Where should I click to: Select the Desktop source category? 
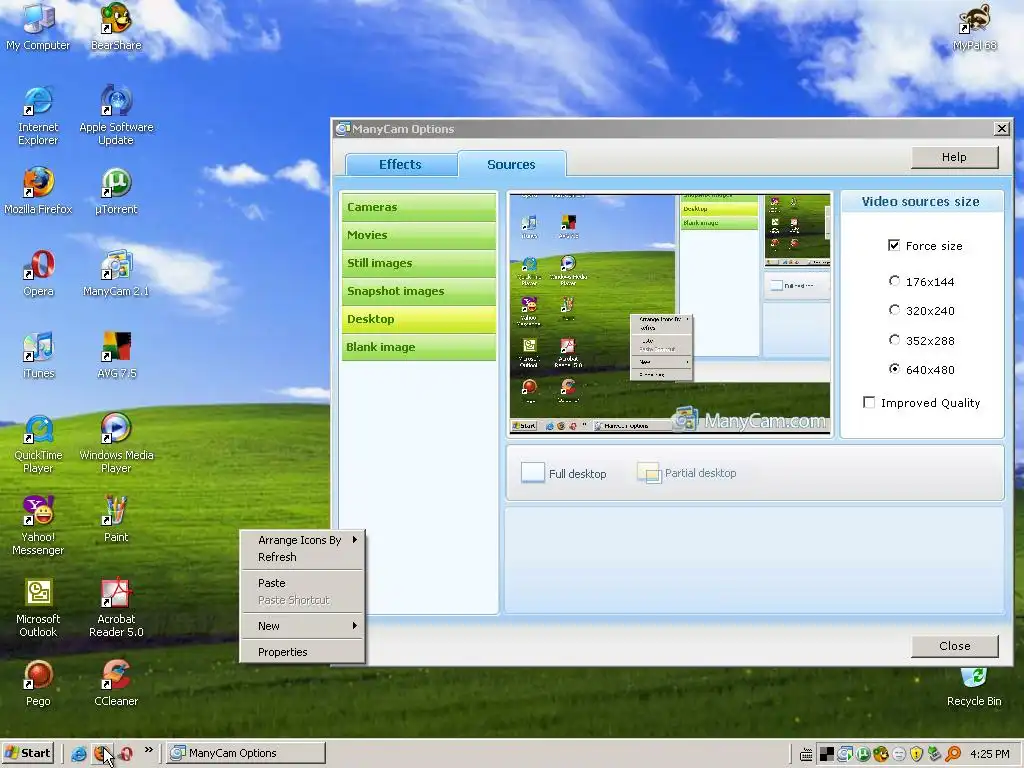(x=419, y=319)
